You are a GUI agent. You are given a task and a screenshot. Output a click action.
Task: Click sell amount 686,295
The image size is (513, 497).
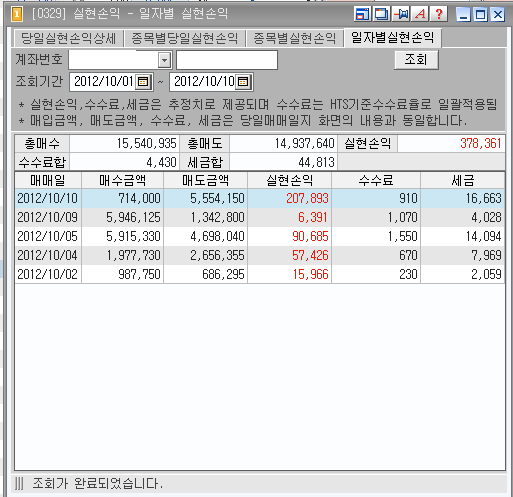coord(223,274)
